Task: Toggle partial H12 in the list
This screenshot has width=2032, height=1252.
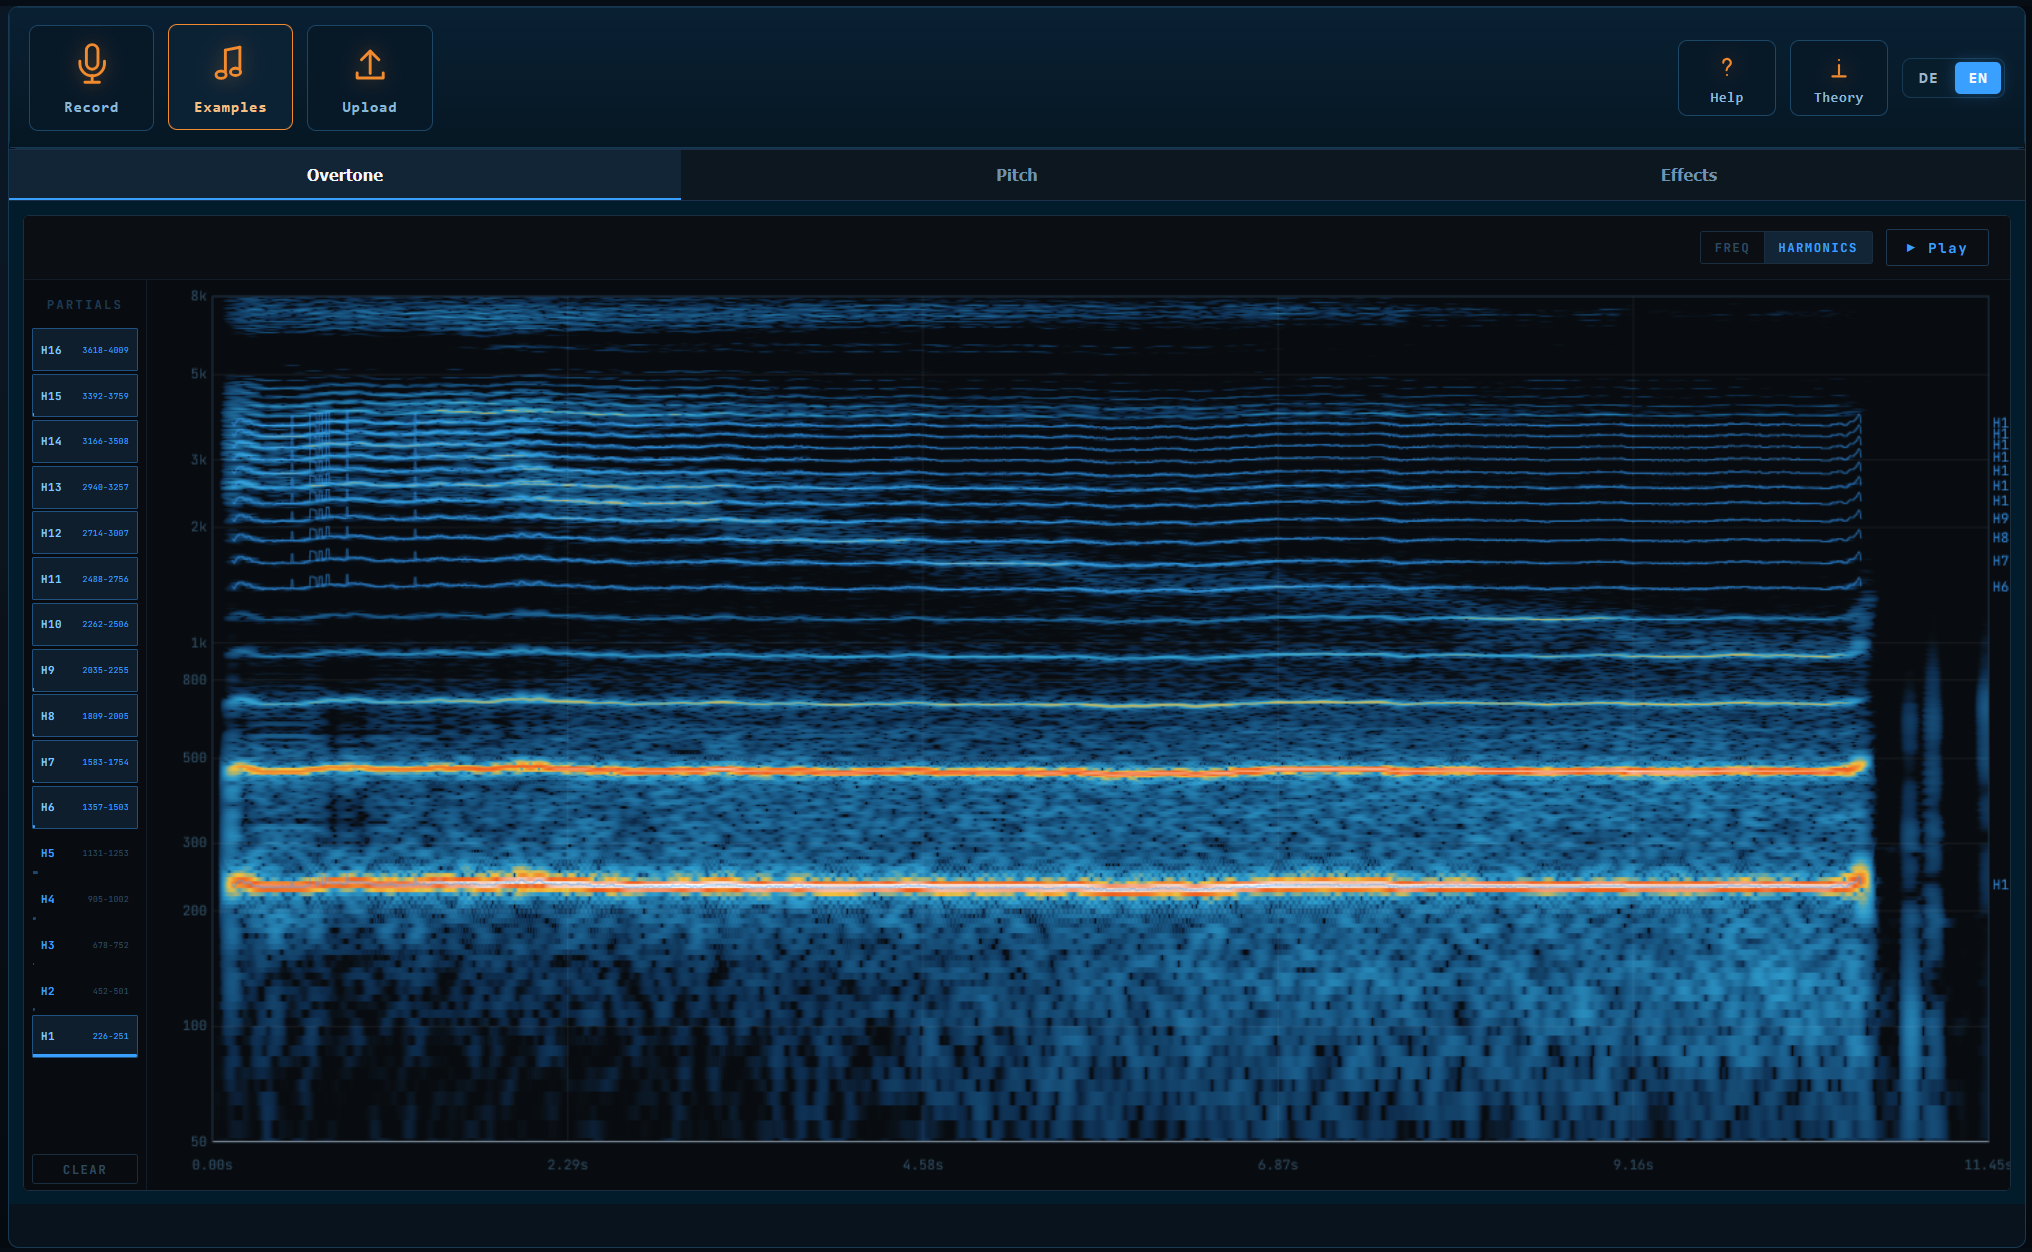Action: 85,533
